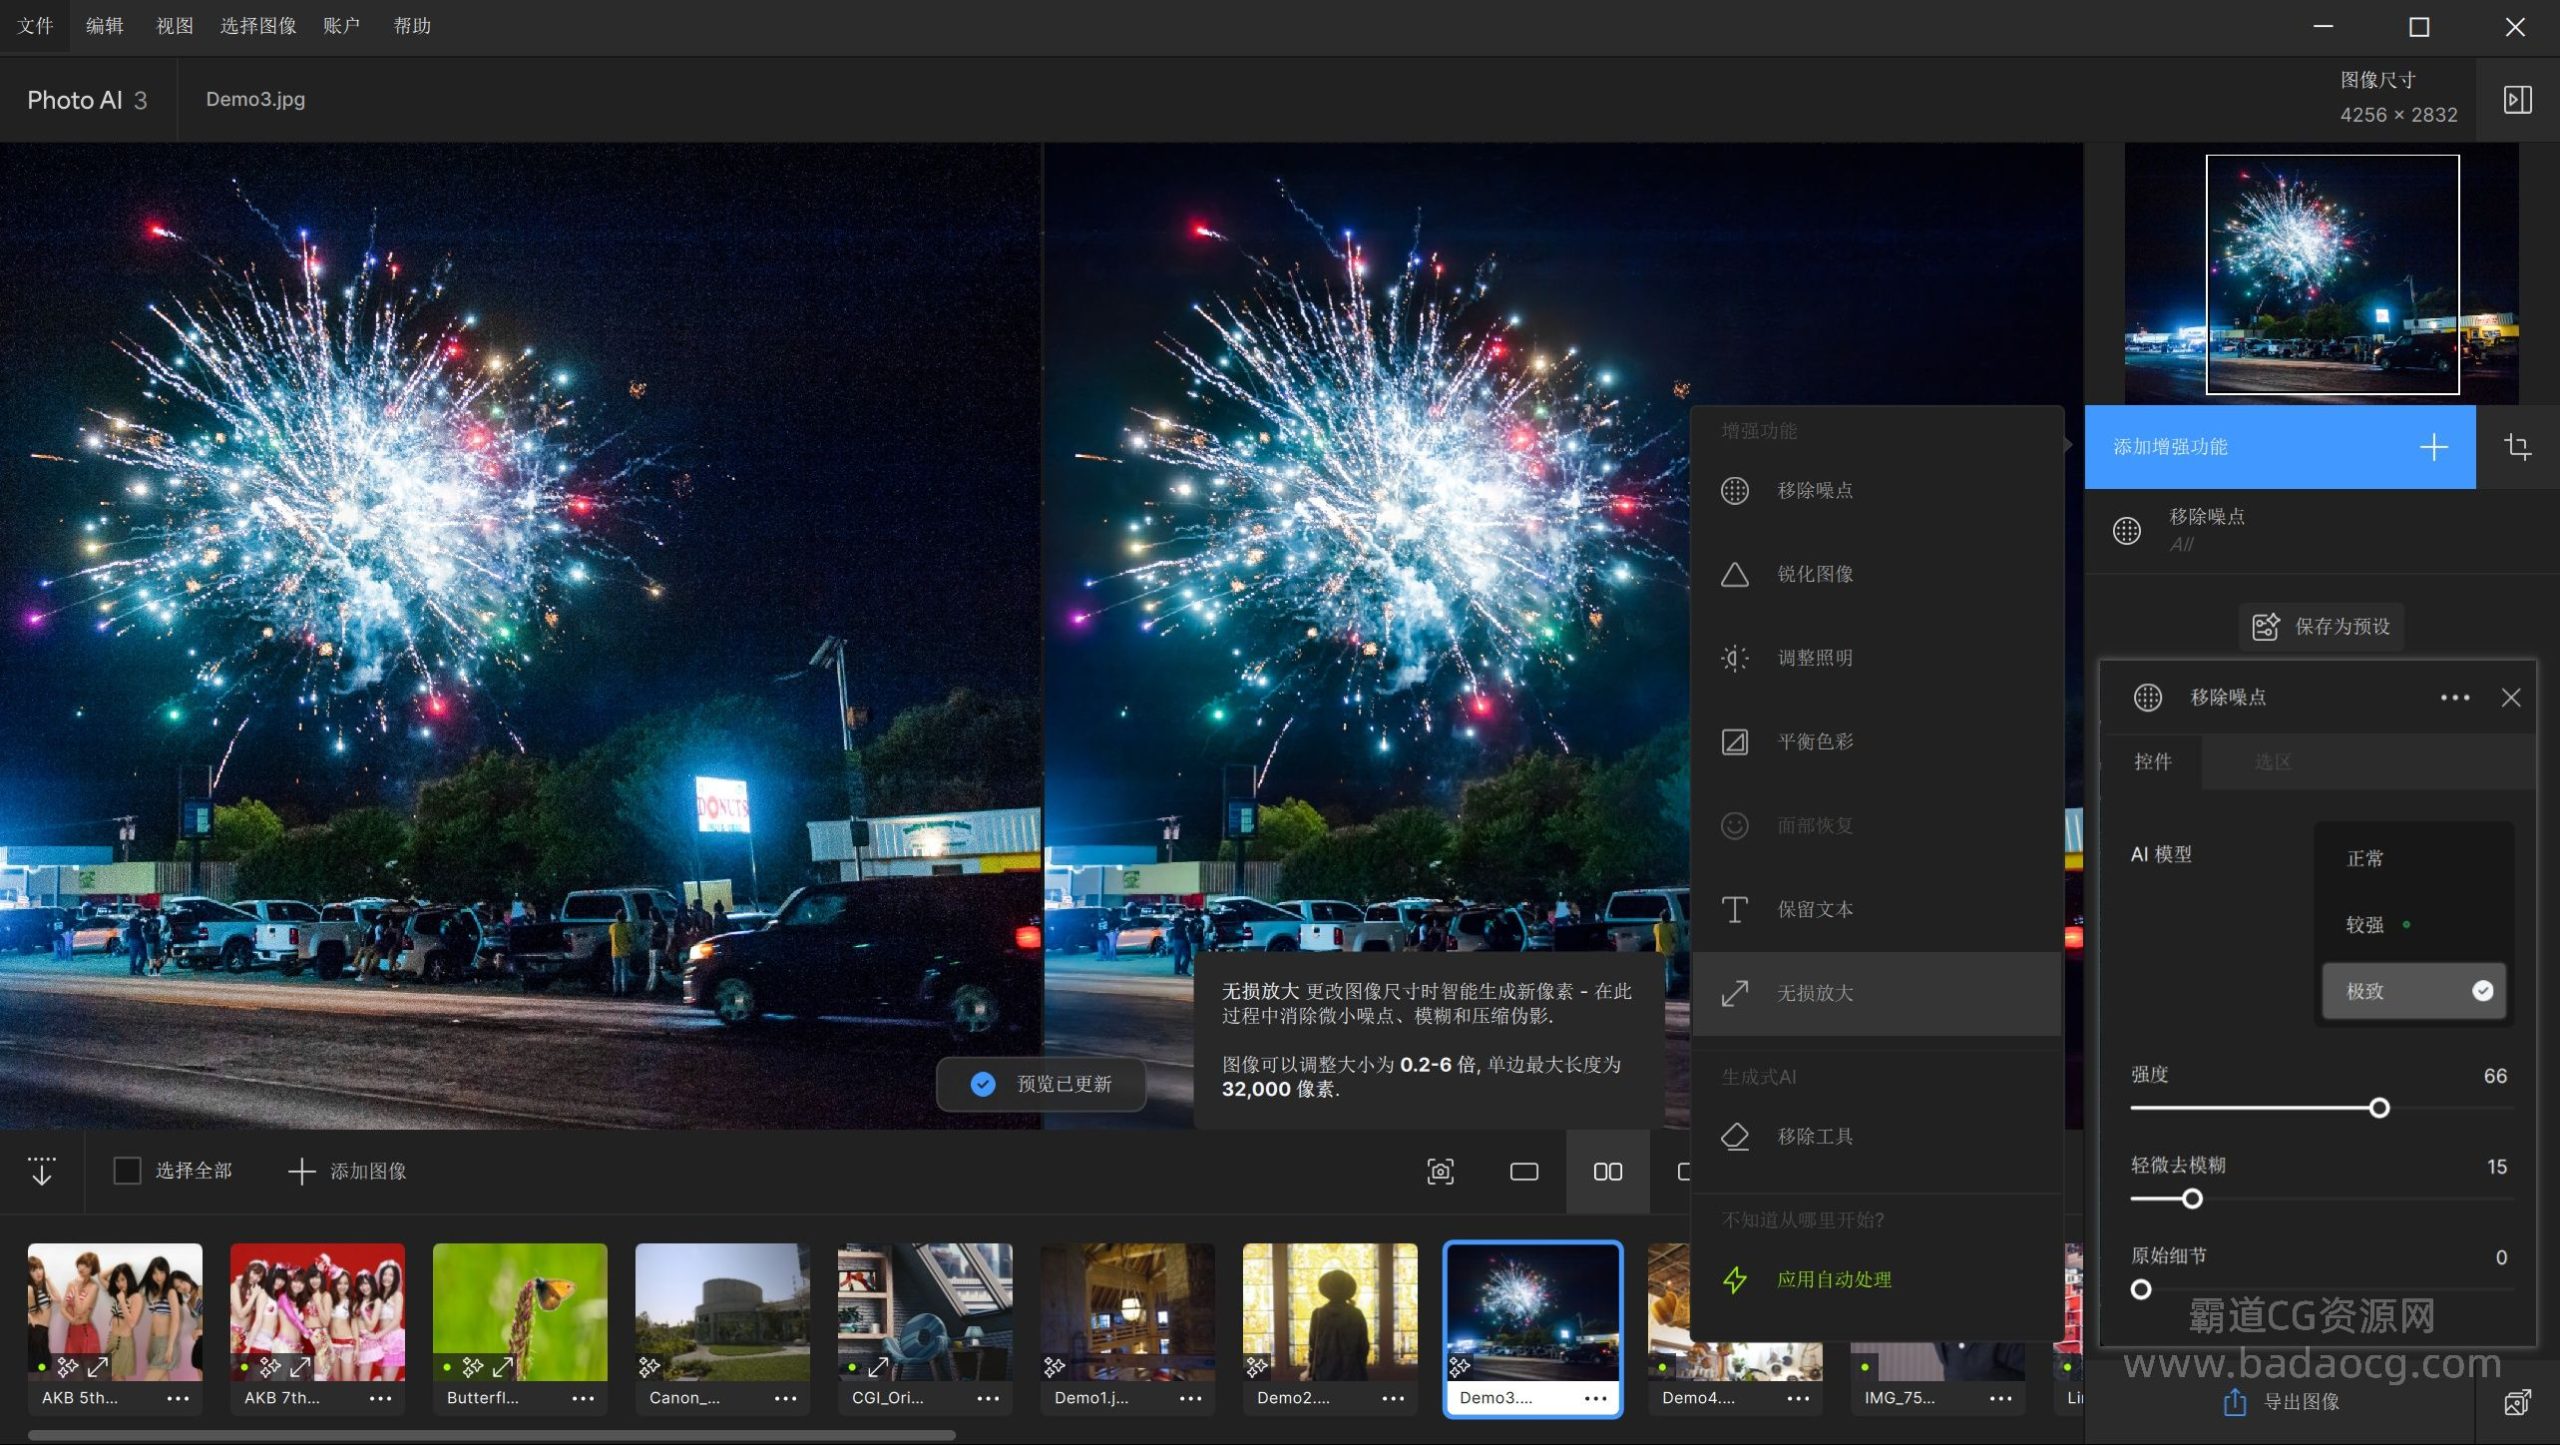
Task: Adjust the 原始细节 slider handle
Action: (x=2141, y=1290)
